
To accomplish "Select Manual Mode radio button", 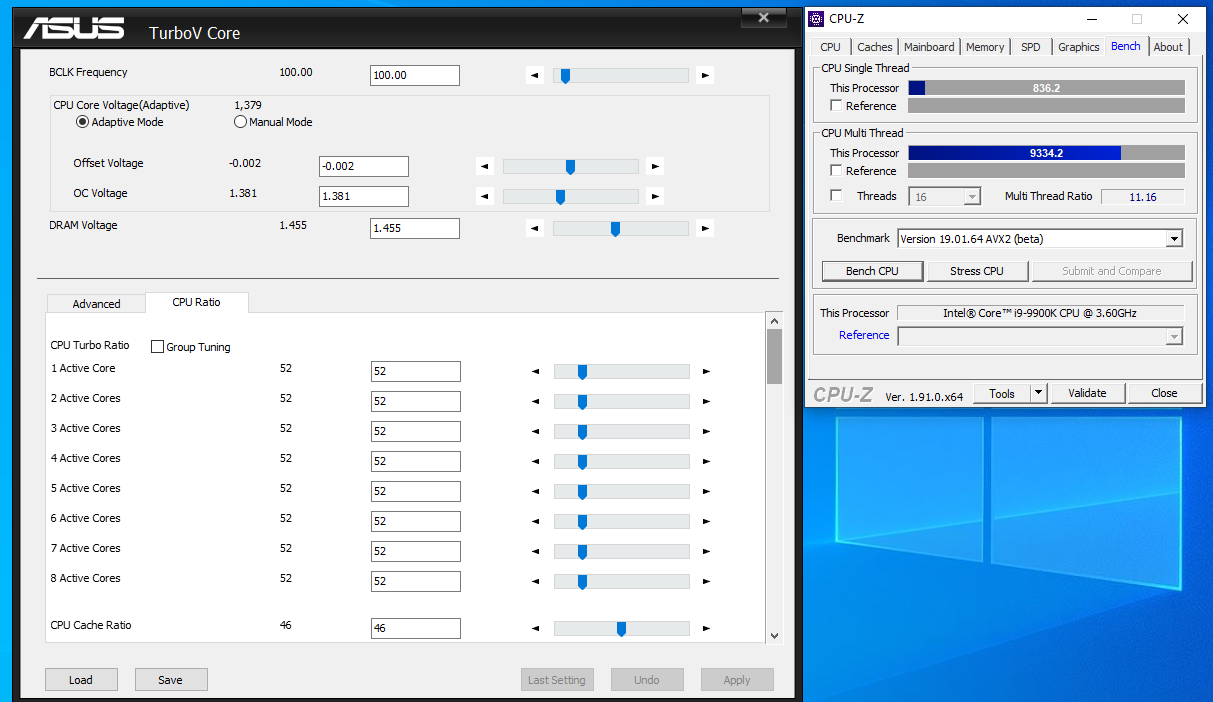I will (240, 122).
